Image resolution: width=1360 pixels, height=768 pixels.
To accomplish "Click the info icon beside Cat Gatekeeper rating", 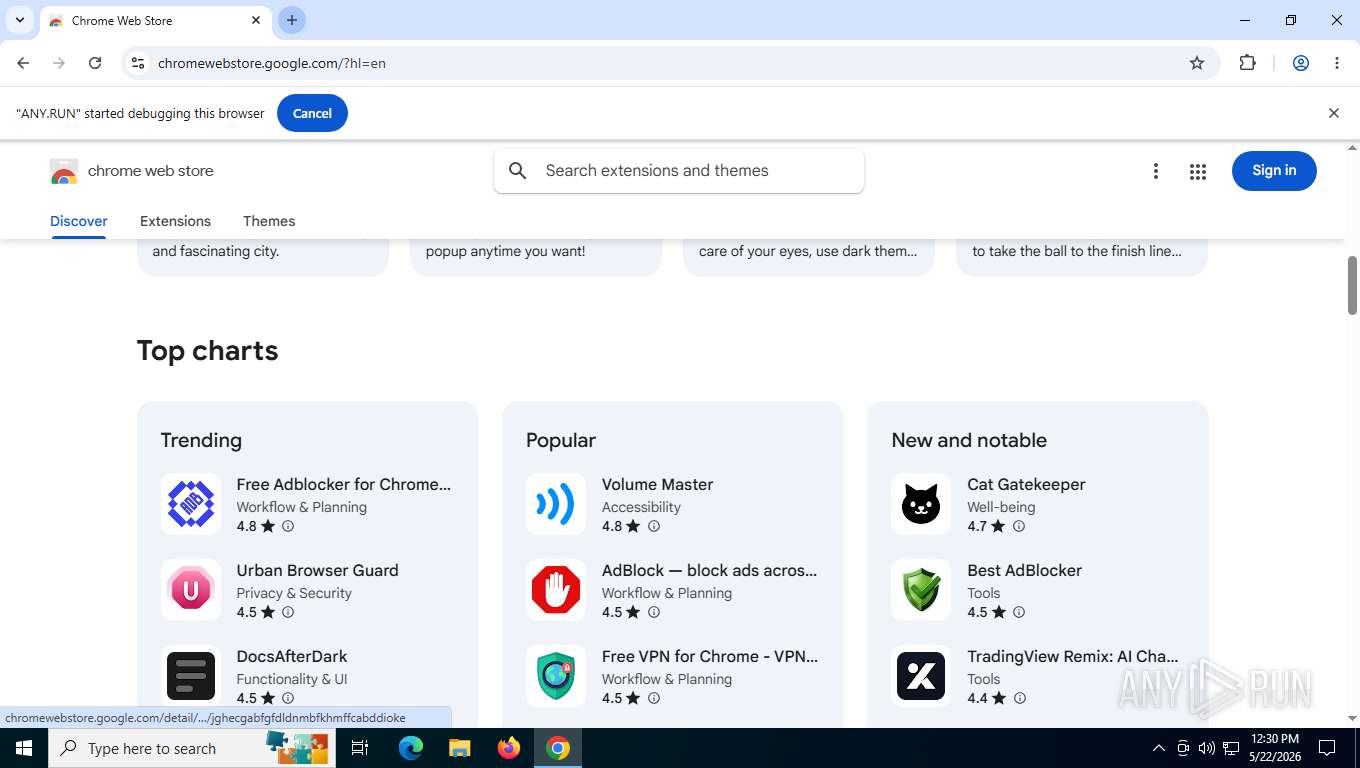I will click(x=1019, y=526).
